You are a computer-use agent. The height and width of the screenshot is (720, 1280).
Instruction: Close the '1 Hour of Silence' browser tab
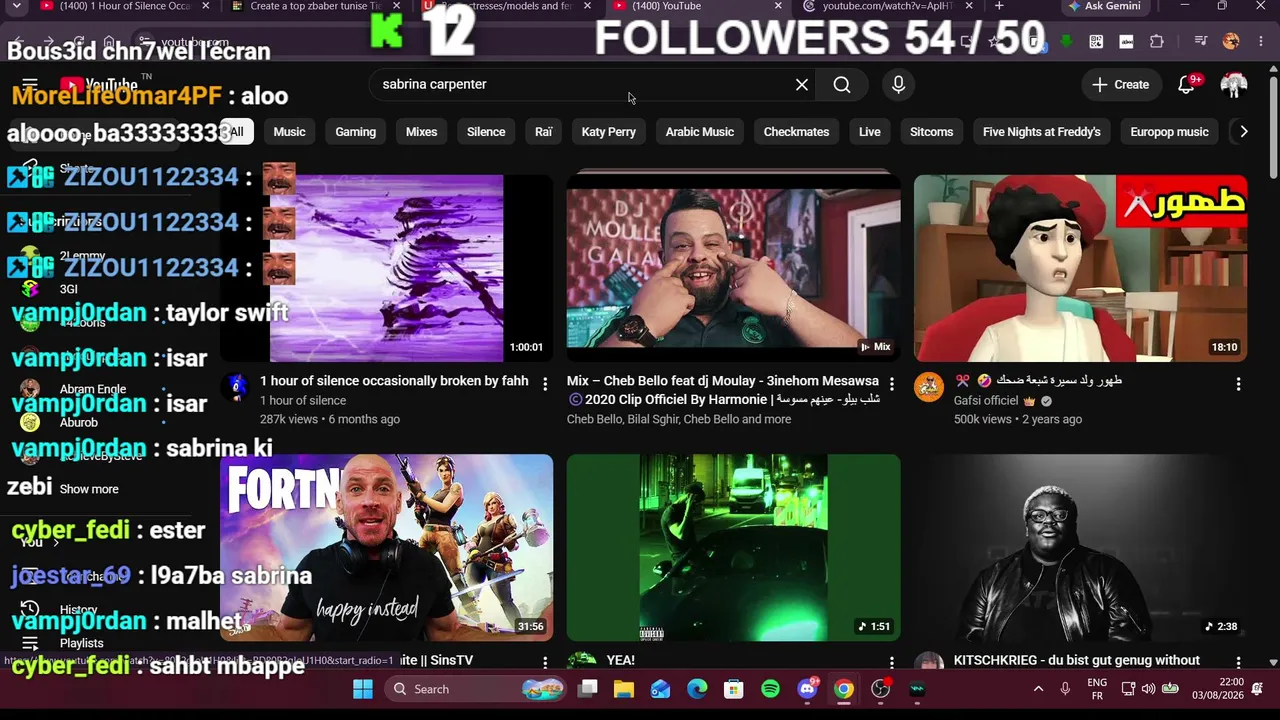pos(206,6)
